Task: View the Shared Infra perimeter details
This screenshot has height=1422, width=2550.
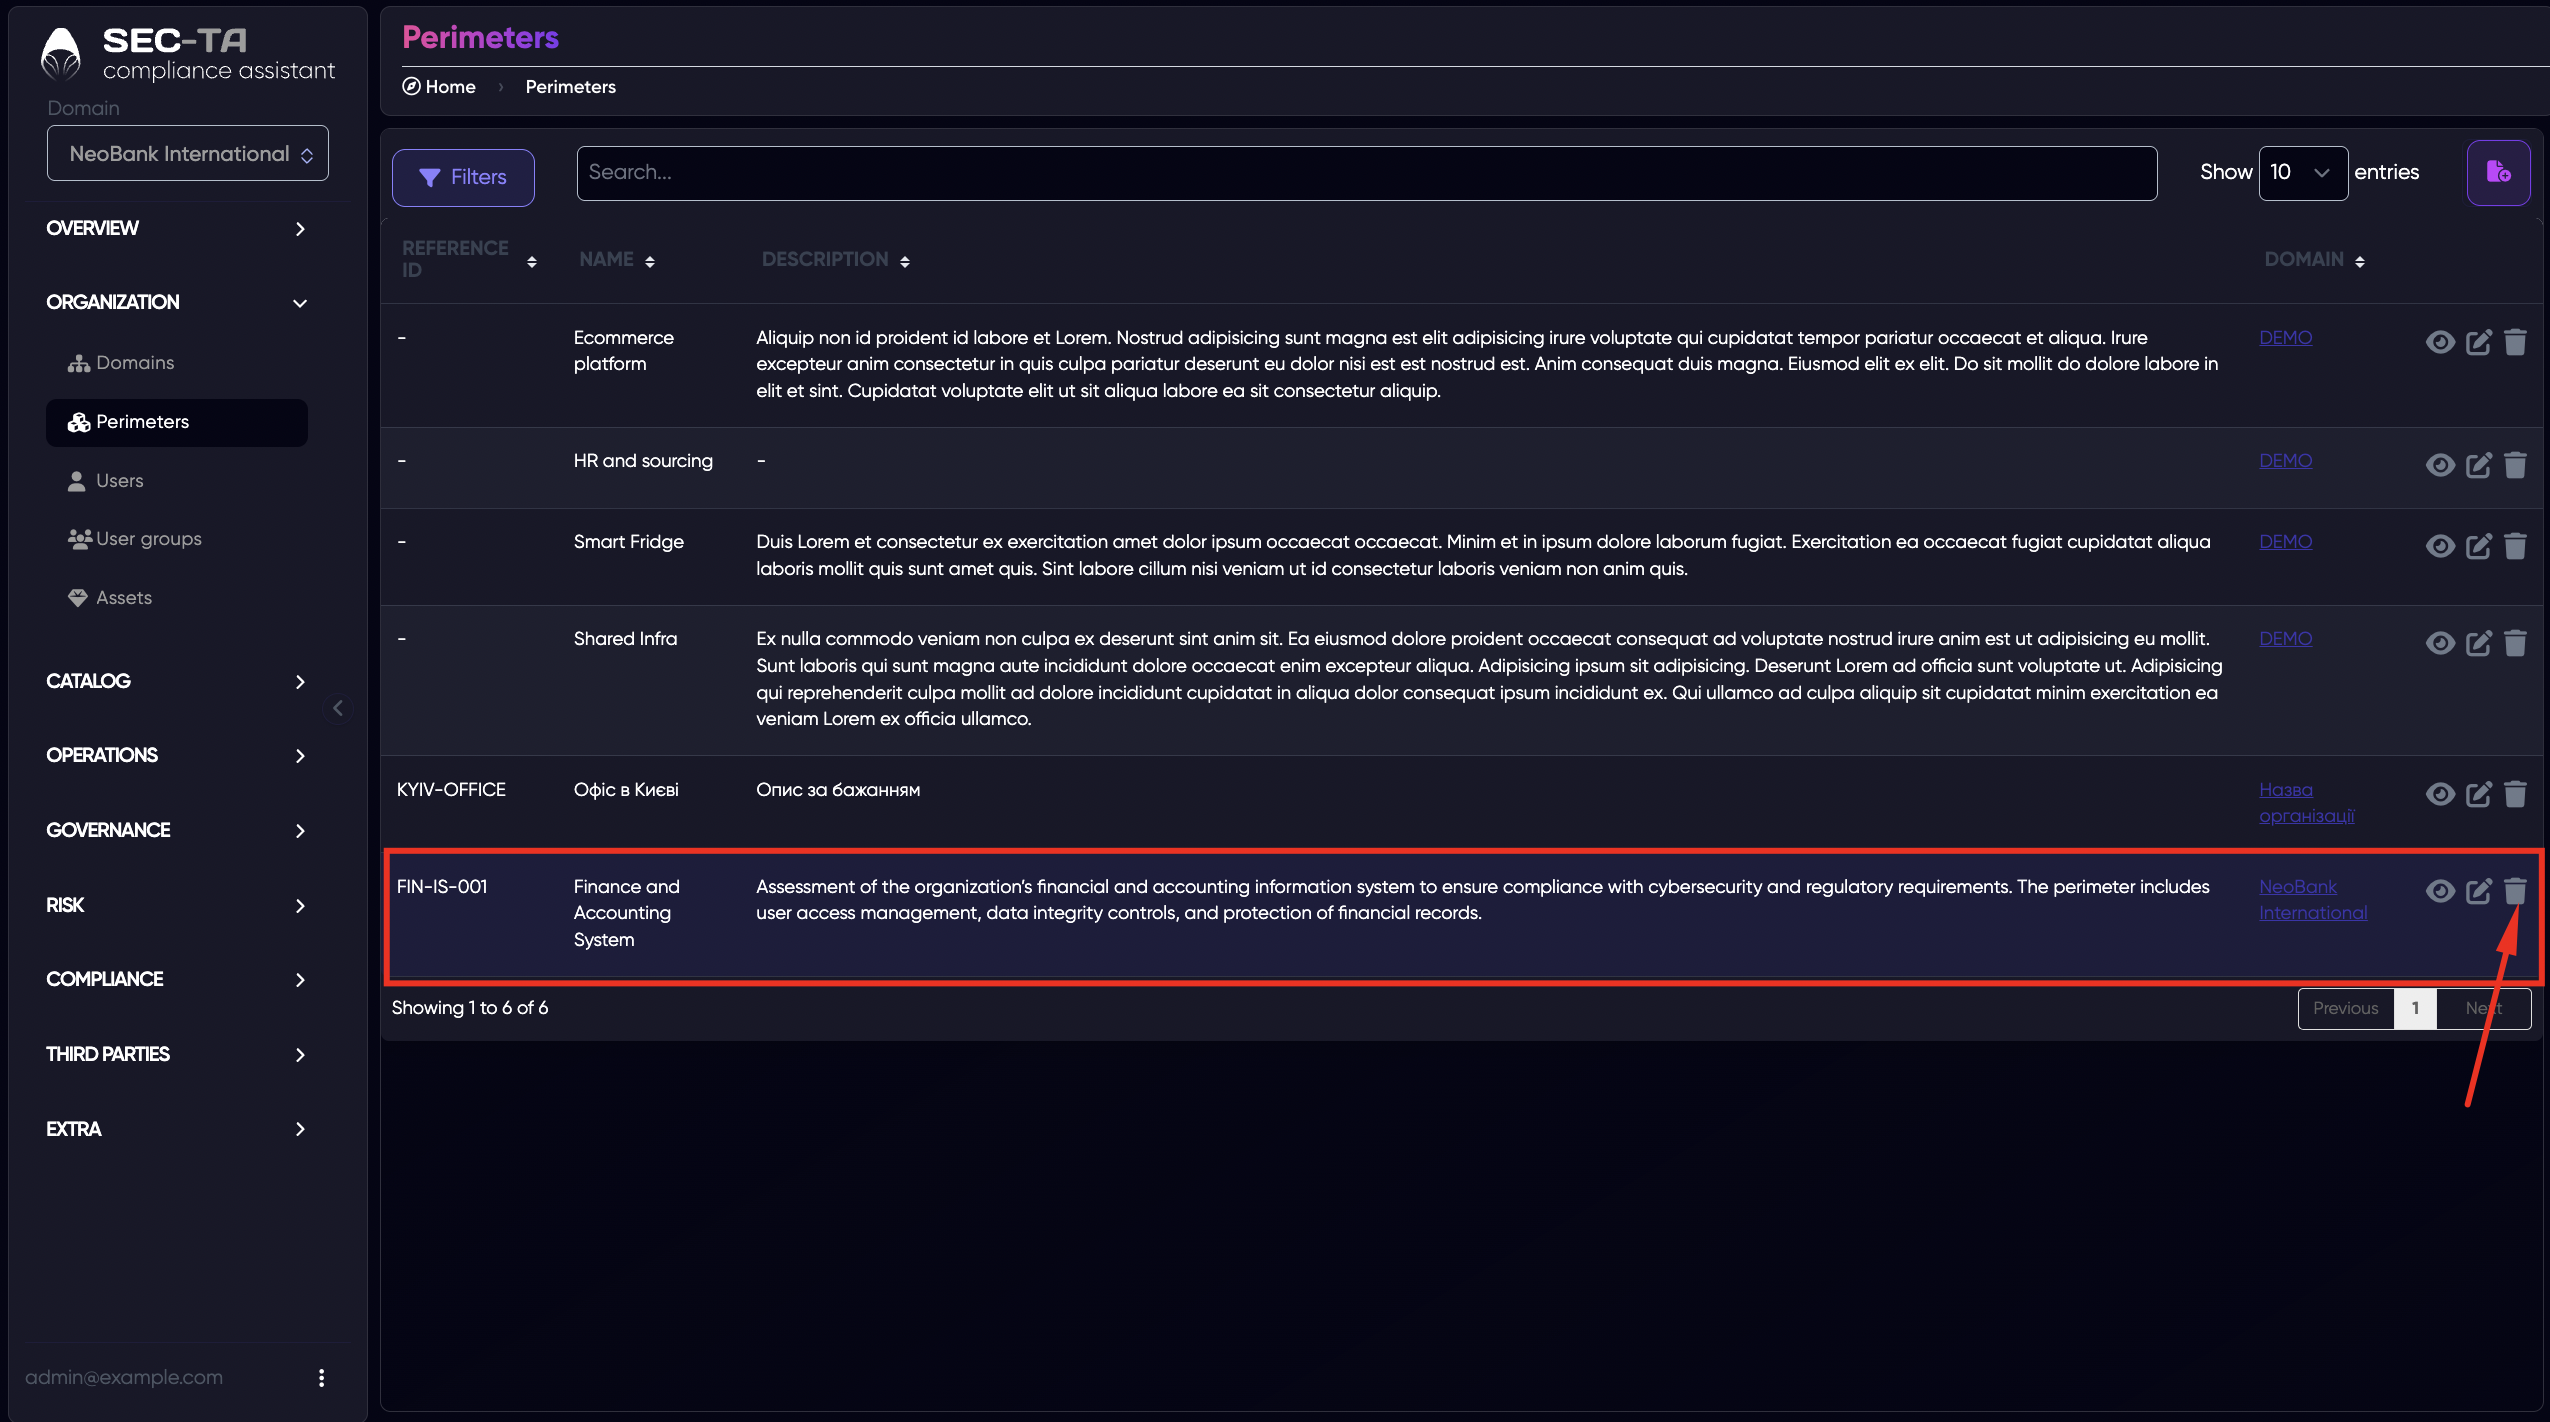Action: pyautogui.click(x=2440, y=643)
